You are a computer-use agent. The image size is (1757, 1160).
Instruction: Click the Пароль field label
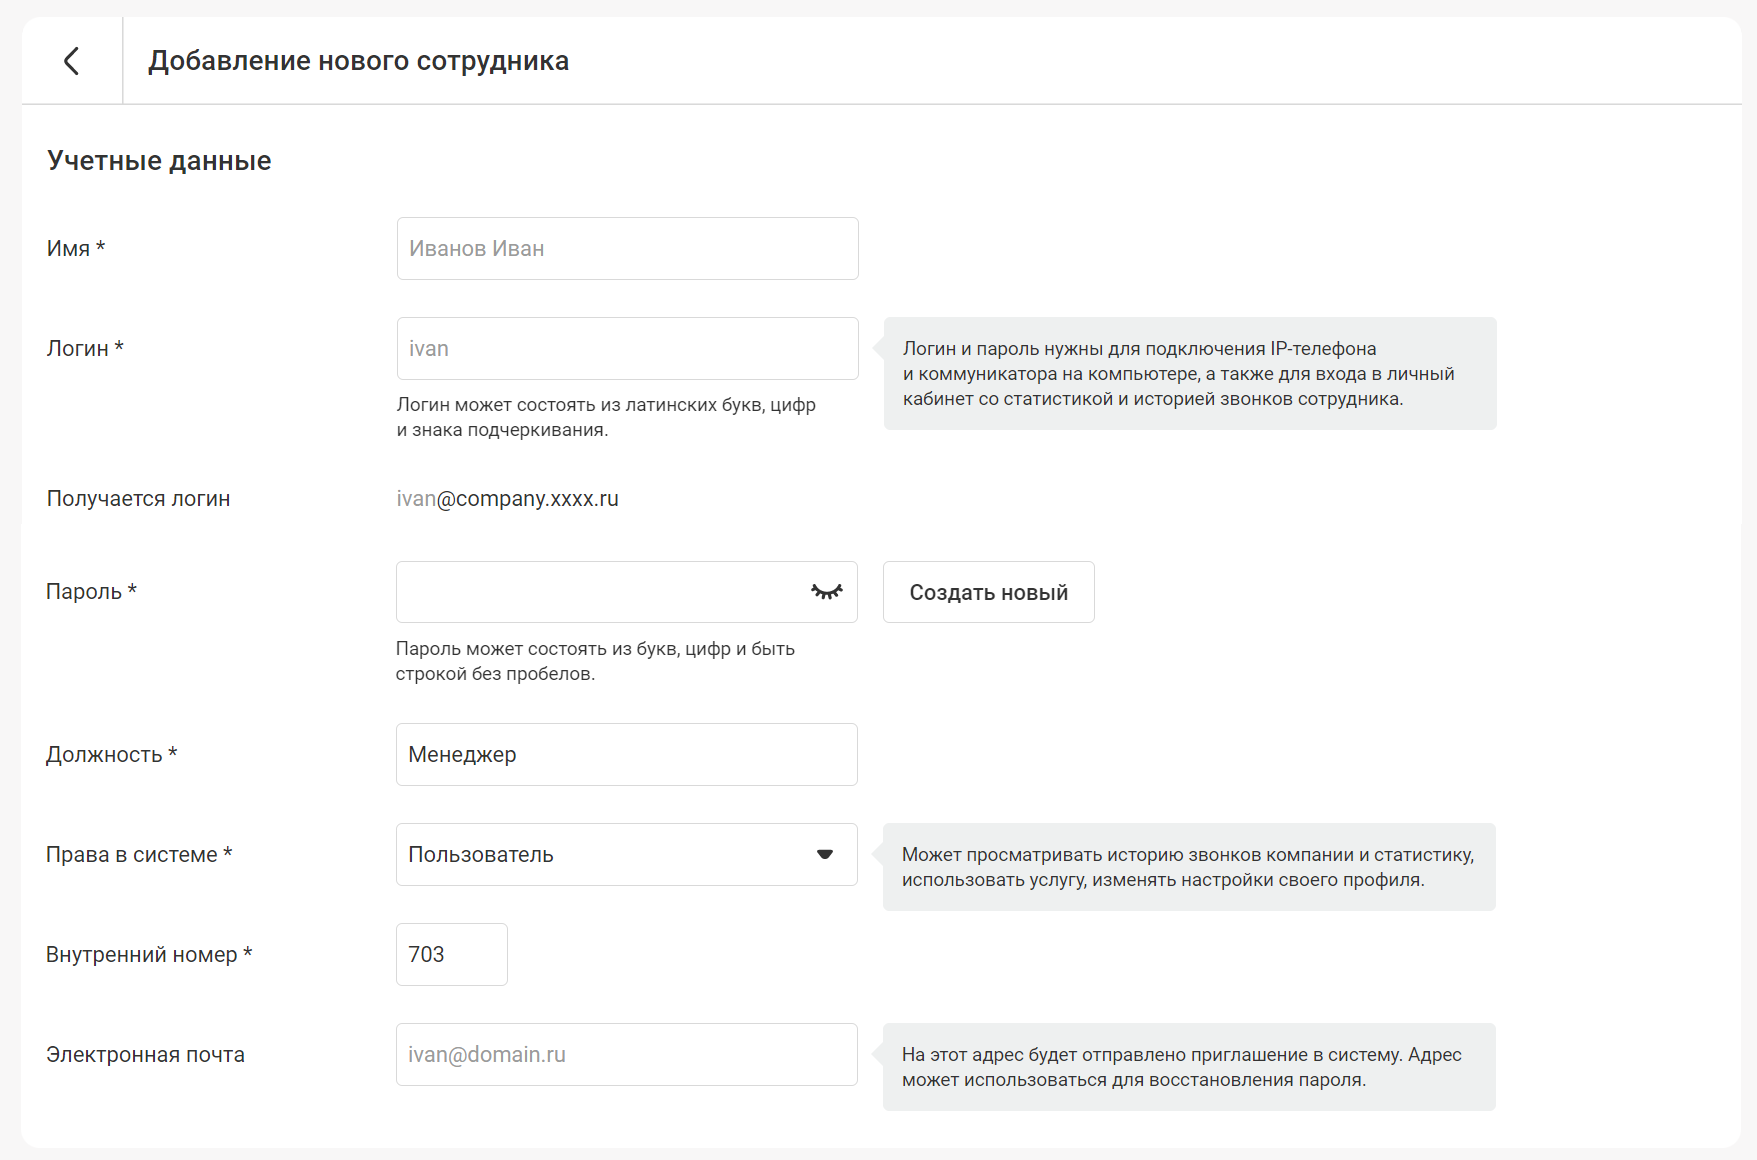[91, 591]
